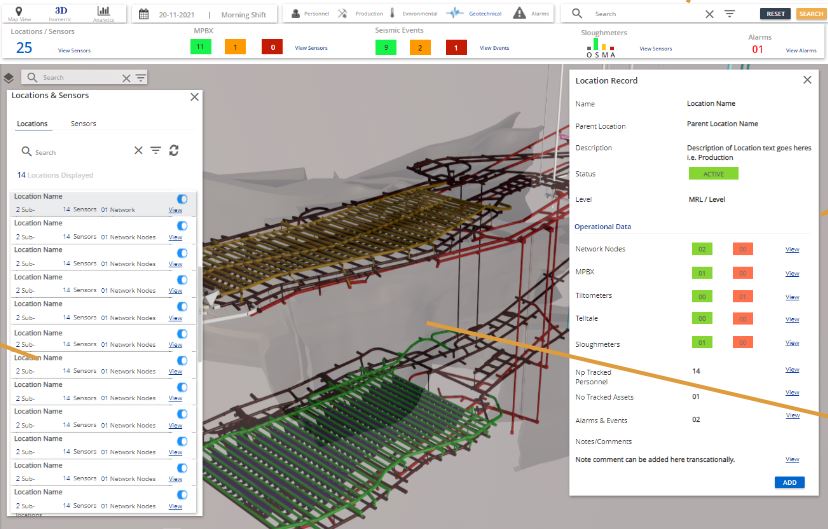Open the Analytics bar chart tab
Viewport: 828px width, 529px height.
(104, 14)
